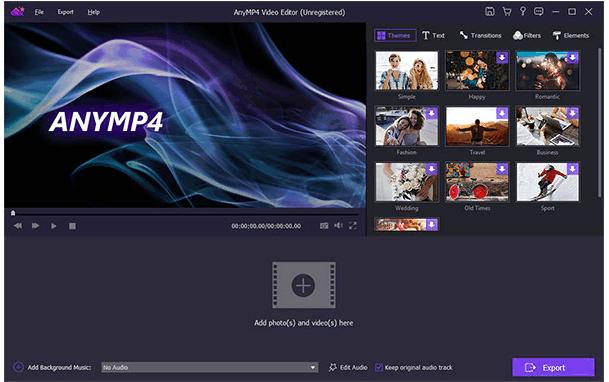
Task: Select the Fashion theme thumbnail
Action: 407,126
